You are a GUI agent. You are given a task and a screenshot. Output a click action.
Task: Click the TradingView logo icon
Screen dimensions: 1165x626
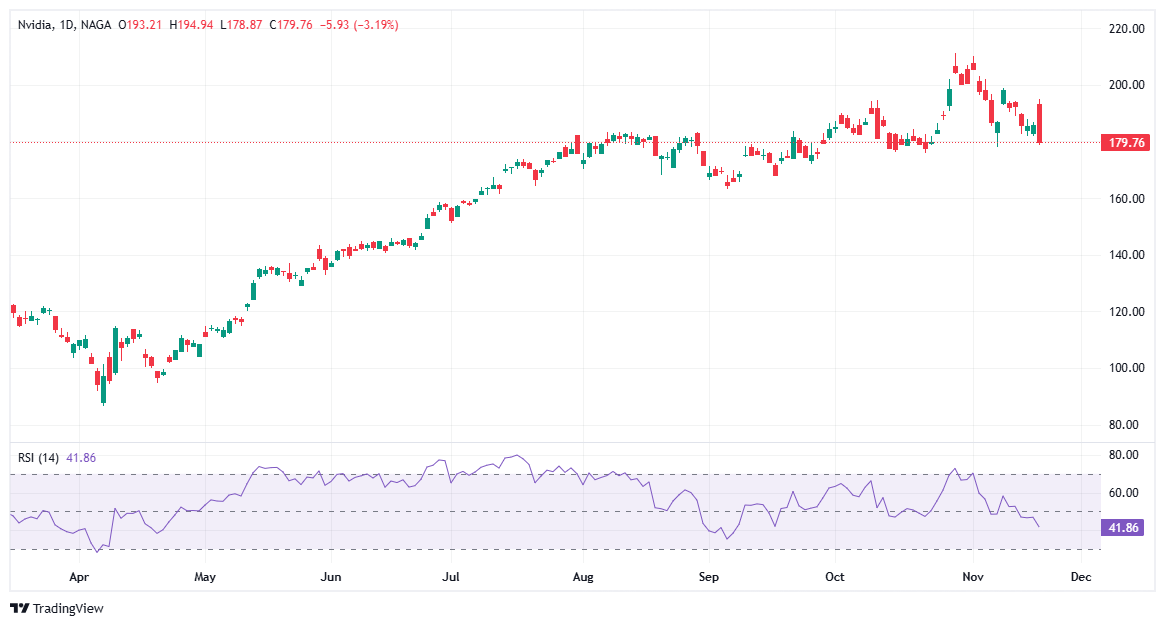point(17,607)
